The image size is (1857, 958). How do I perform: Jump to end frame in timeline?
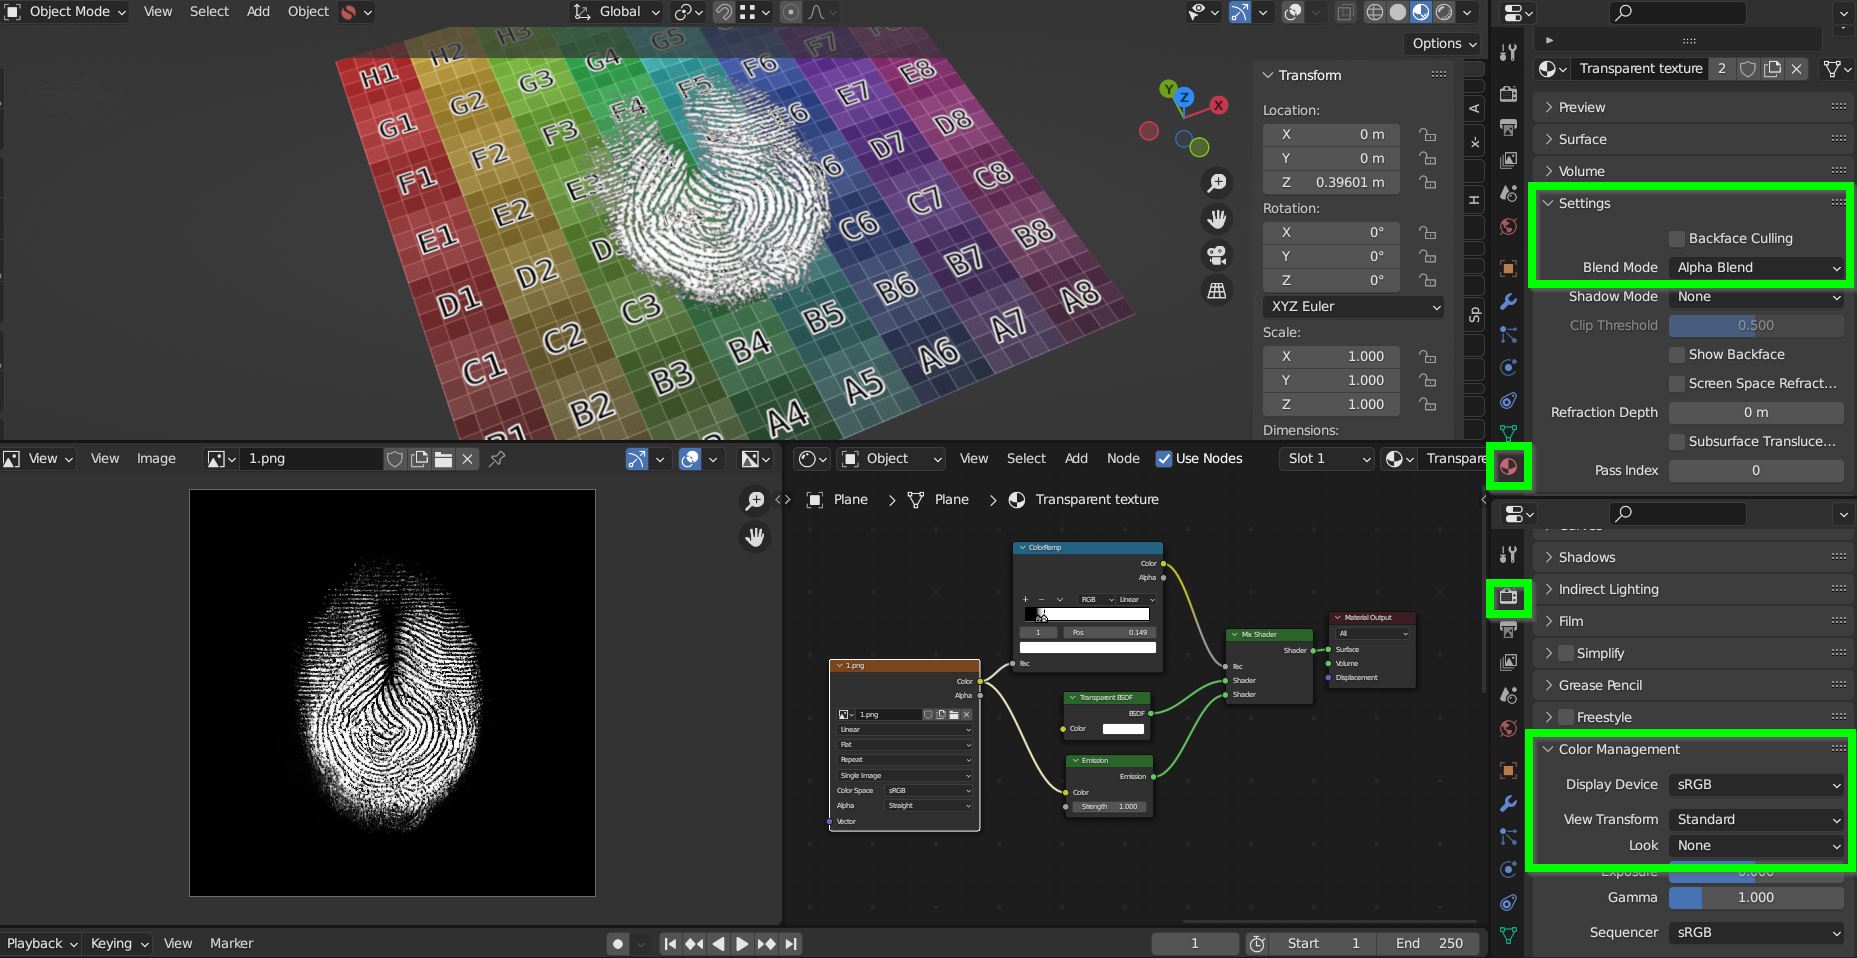tap(790, 943)
